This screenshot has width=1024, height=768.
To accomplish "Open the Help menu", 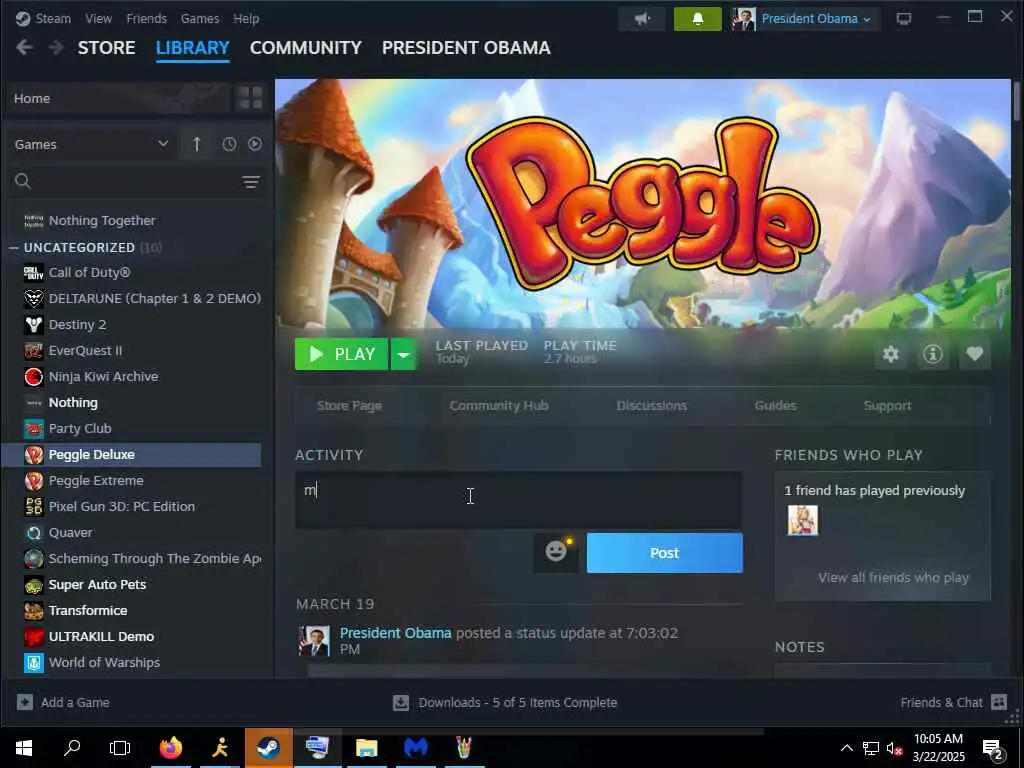I will coord(246,18).
